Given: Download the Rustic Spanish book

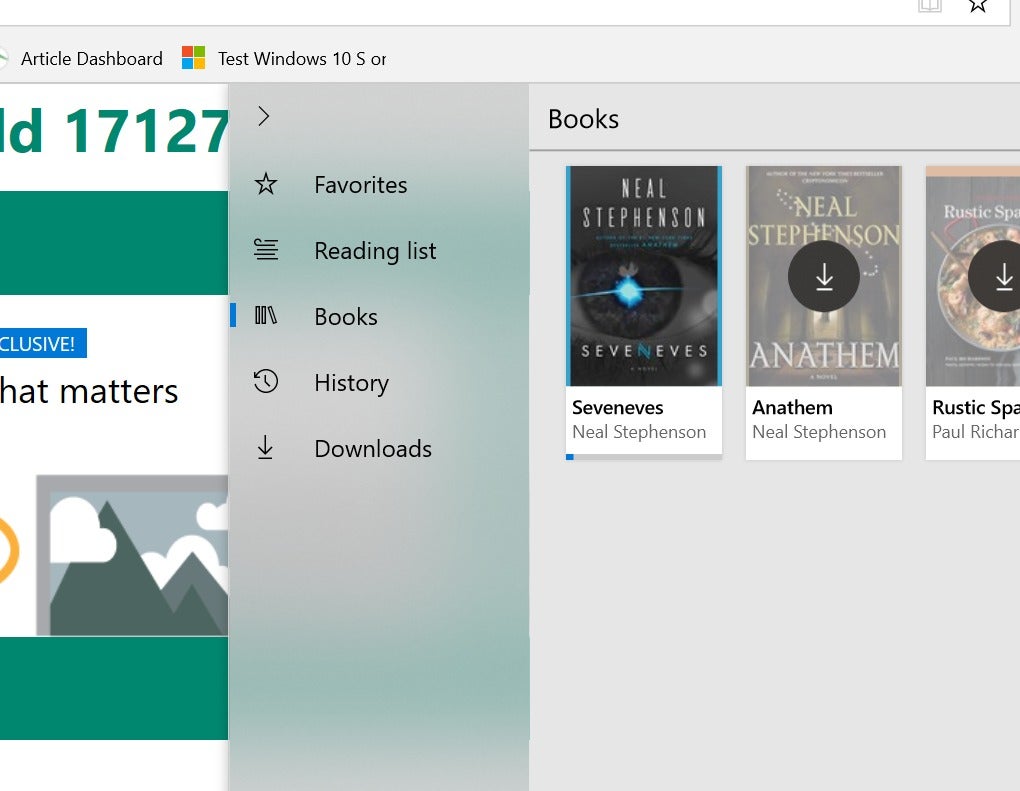Looking at the screenshot, I should pyautogui.click(x=995, y=276).
